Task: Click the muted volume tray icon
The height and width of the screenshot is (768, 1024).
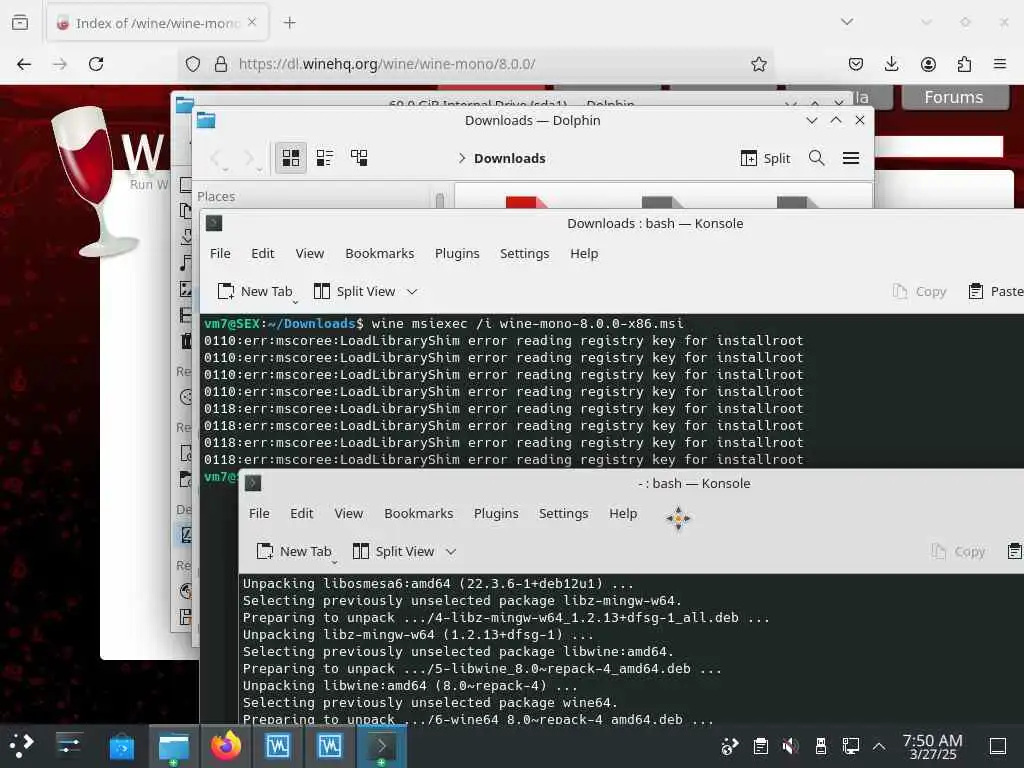Action: [x=790, y=746]
